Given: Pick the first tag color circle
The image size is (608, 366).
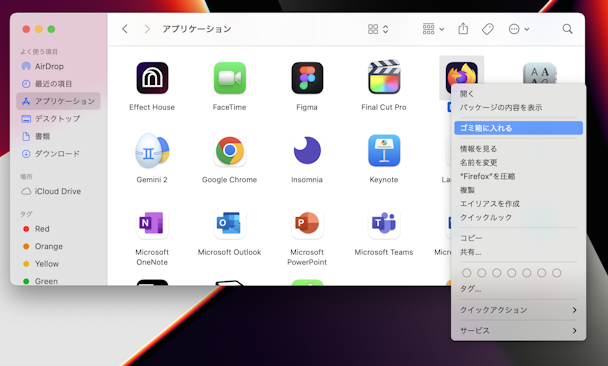Looking at the screenshot, I should pyautogui.click(x=466, y=273).
